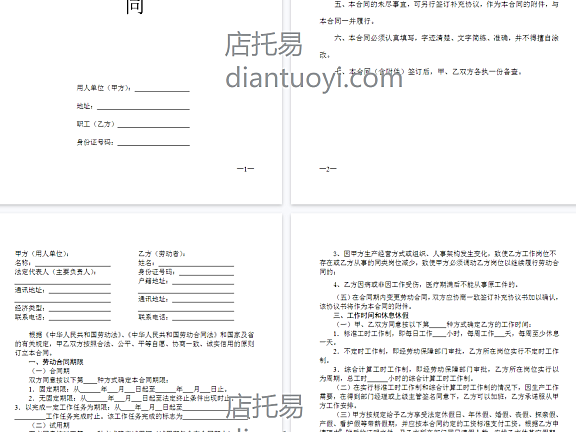Click the "经济类型" label
The height and width of the screenshot is (432, 576).
click(30, 308)
